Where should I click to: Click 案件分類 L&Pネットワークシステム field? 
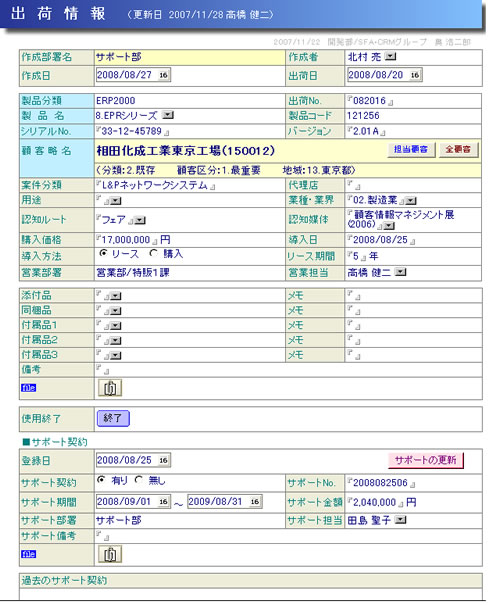click(155, 186)
